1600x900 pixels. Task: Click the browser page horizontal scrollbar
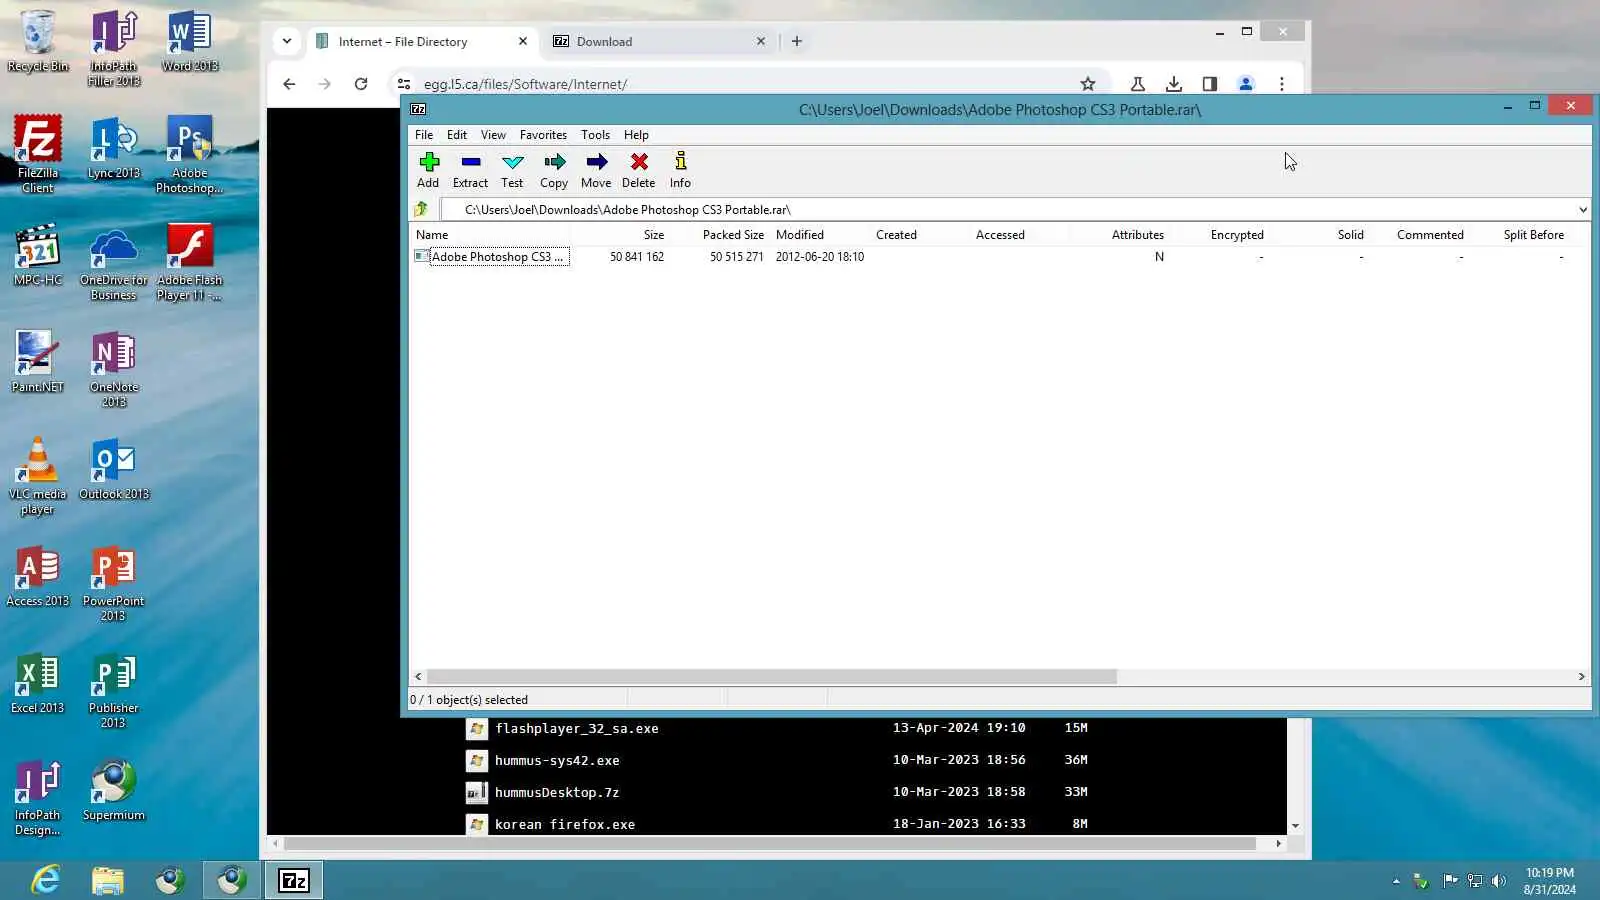(x=770, y=844)
